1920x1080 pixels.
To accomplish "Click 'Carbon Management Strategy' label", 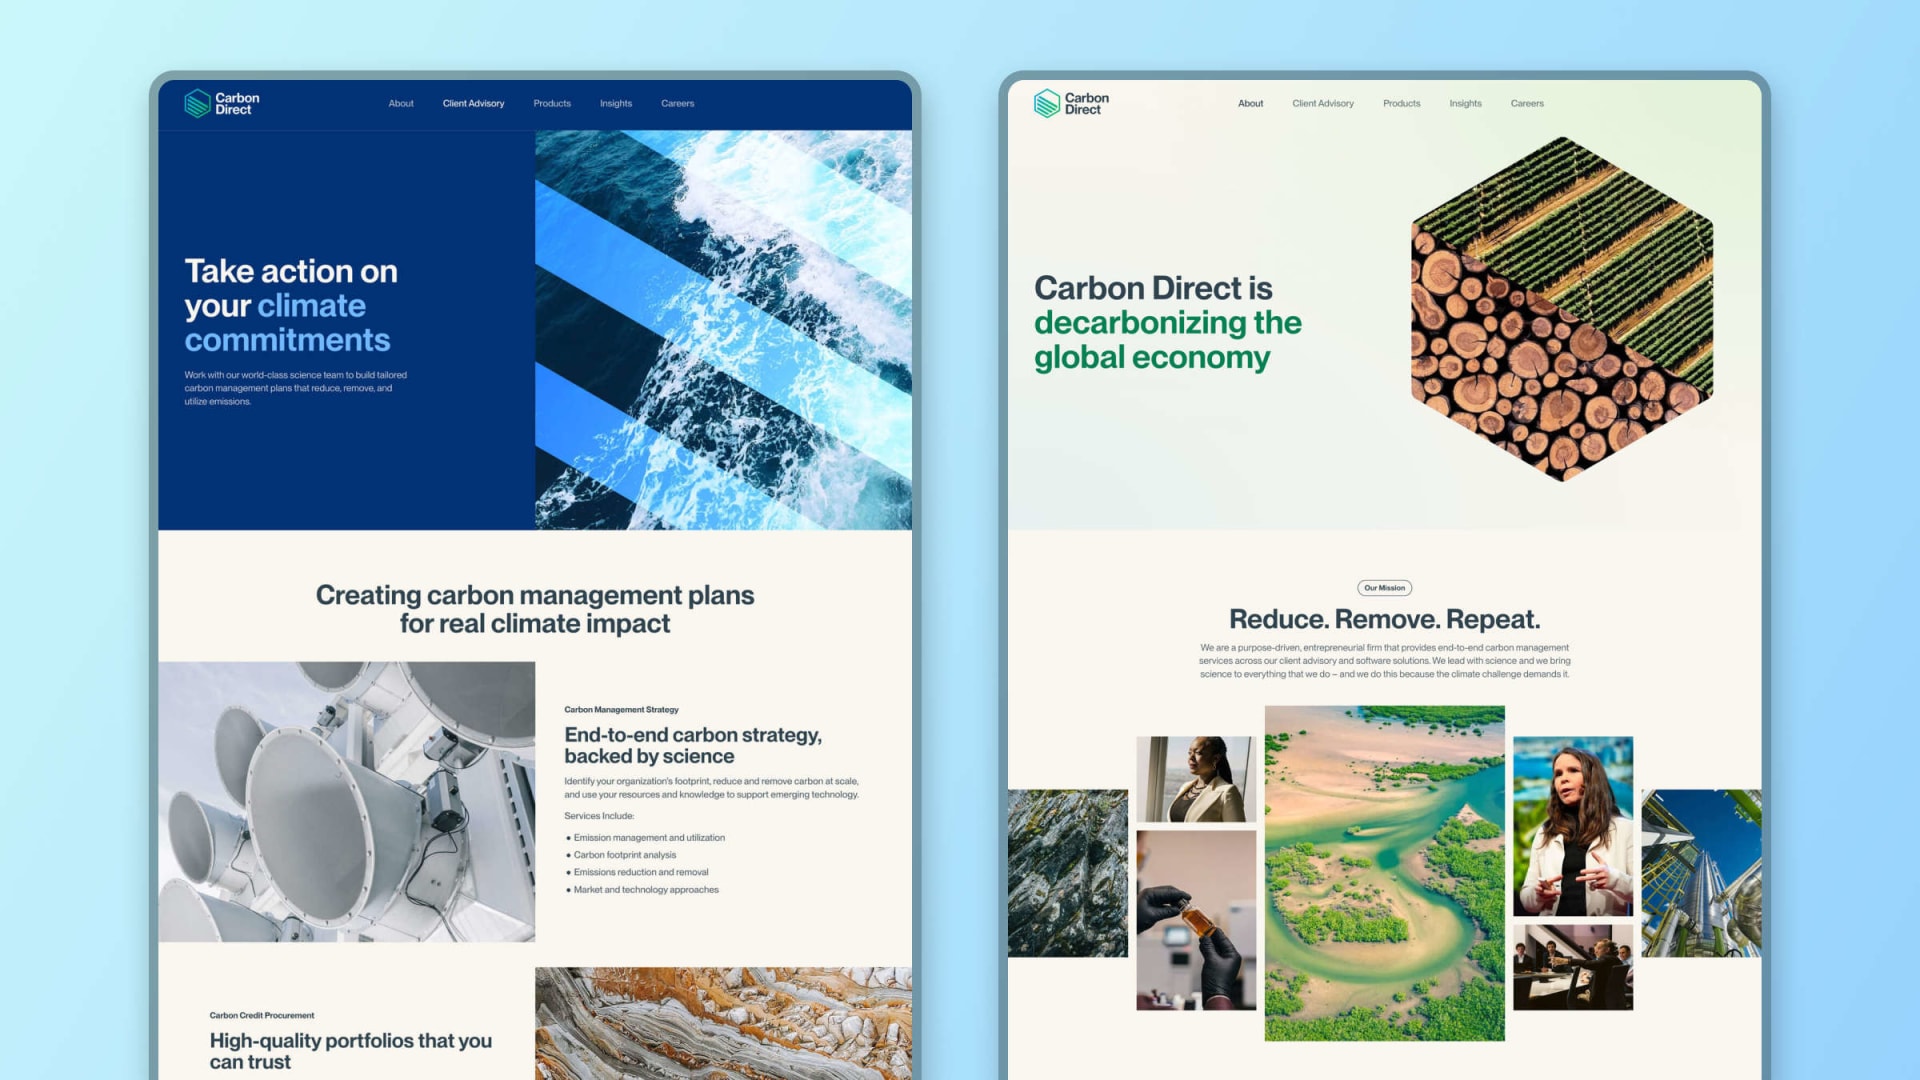I will 621,710.
